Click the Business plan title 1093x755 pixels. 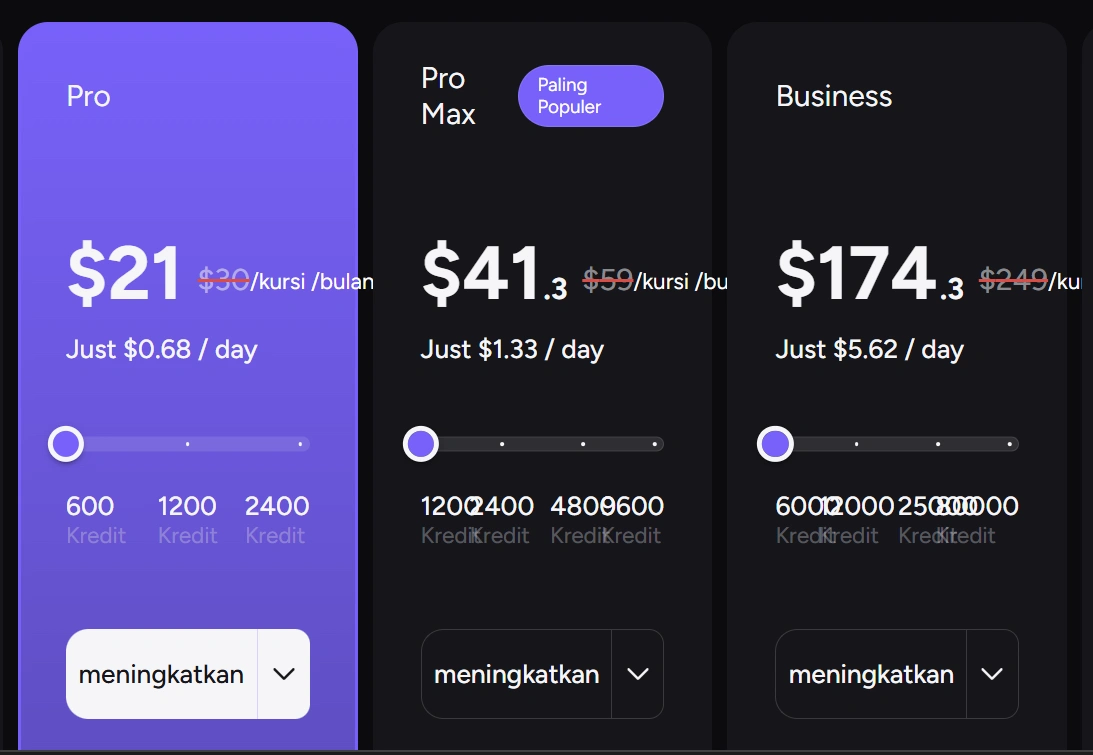click(834, 96)
